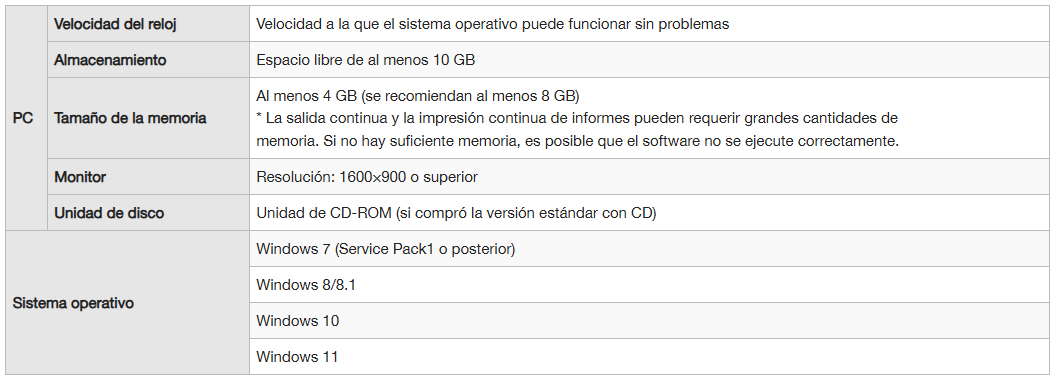Click the salida continua memory note line
The width and height of the screenshot is (1055, 381).
[x=577, y=118]
